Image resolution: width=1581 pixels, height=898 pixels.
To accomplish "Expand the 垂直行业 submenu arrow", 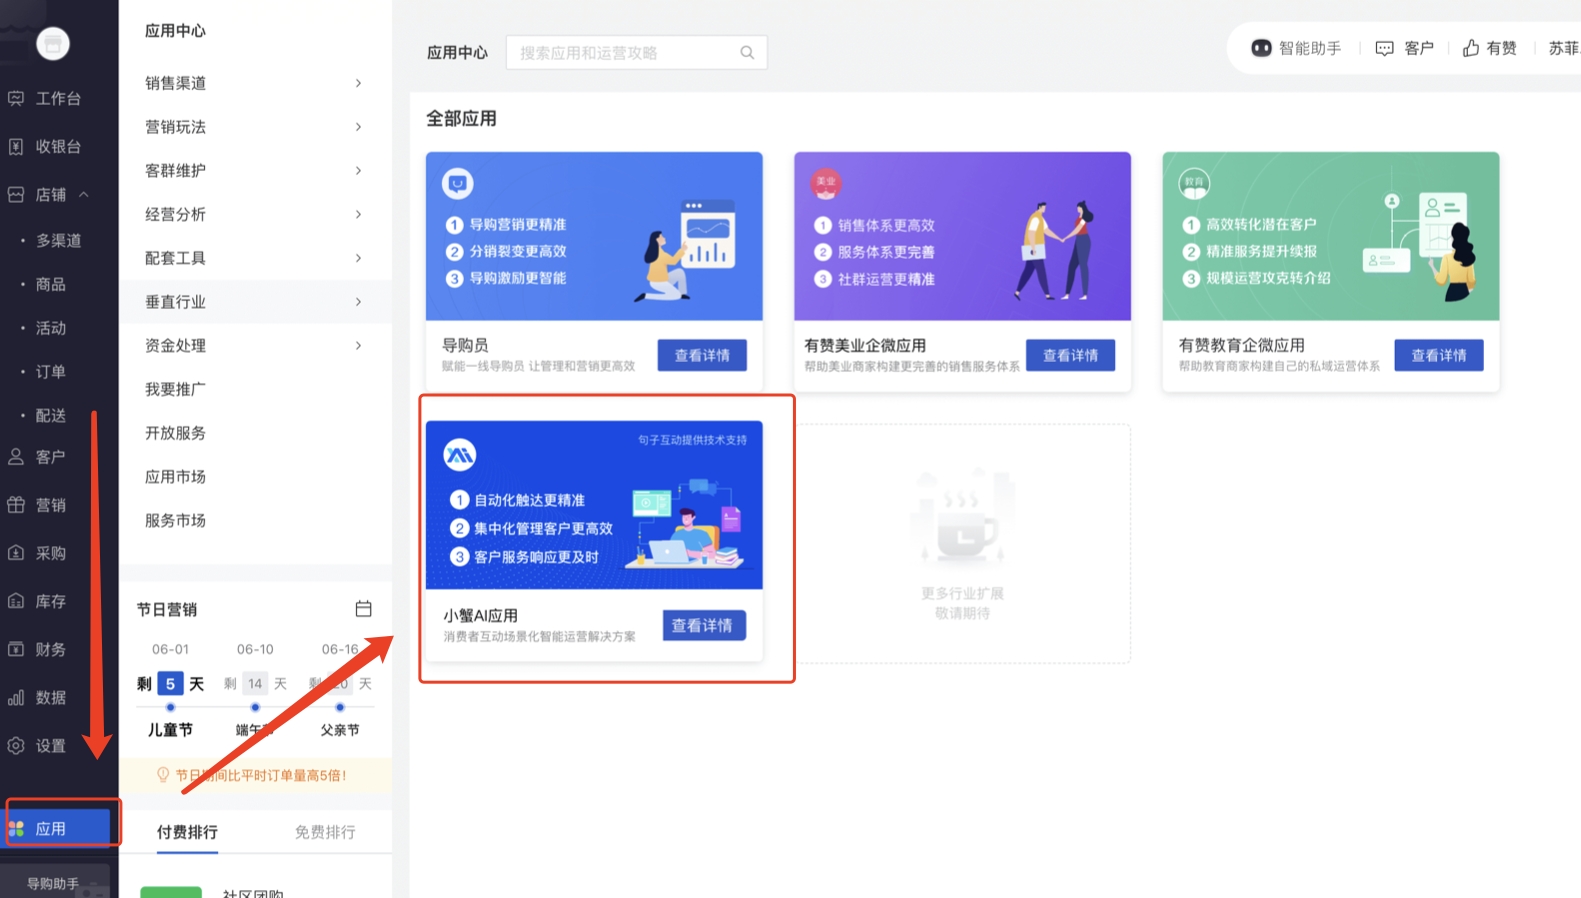I will pyautogui.click(x=358, y=302).
